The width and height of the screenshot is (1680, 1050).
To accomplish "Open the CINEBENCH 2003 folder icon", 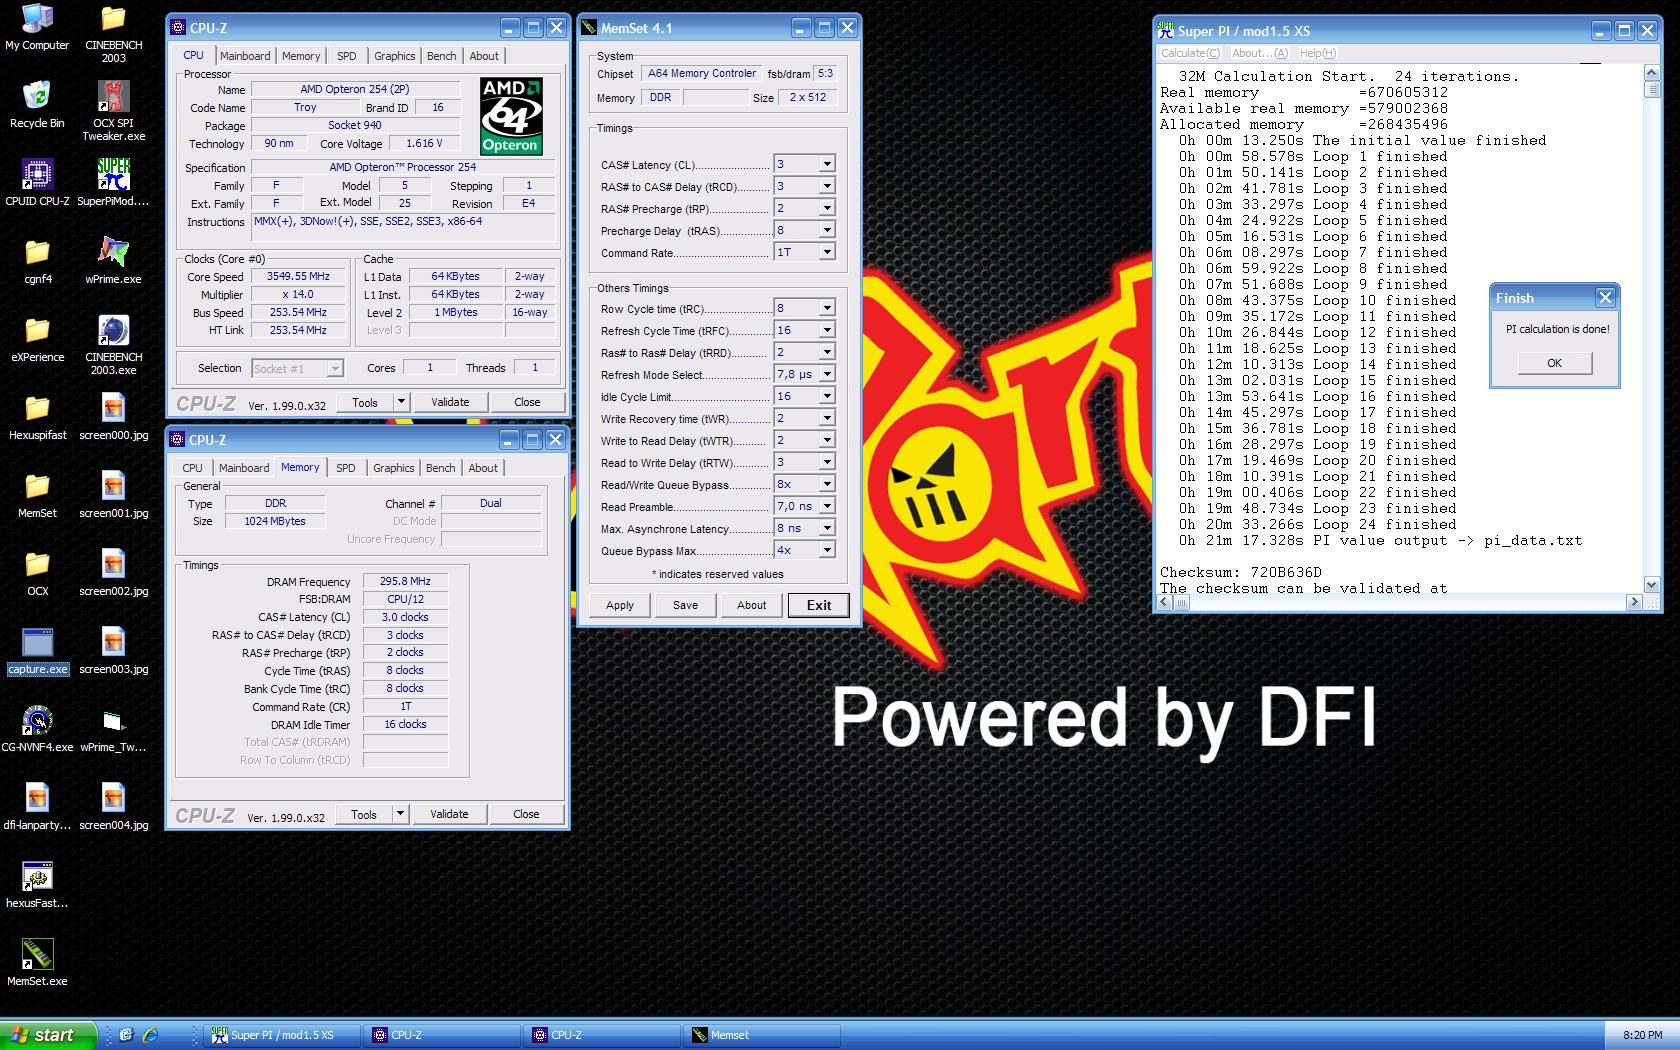I will click(x=113, y=33).
